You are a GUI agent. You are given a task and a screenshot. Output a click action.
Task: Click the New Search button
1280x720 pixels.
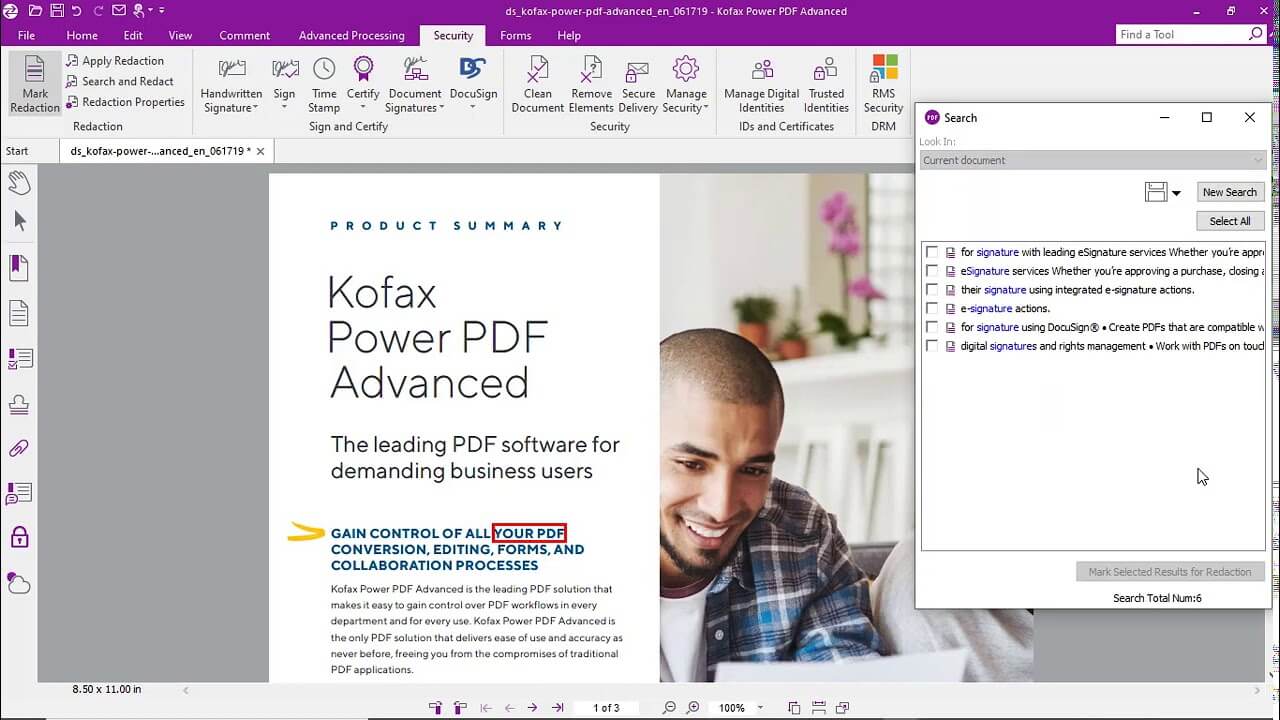(1230, 191)
